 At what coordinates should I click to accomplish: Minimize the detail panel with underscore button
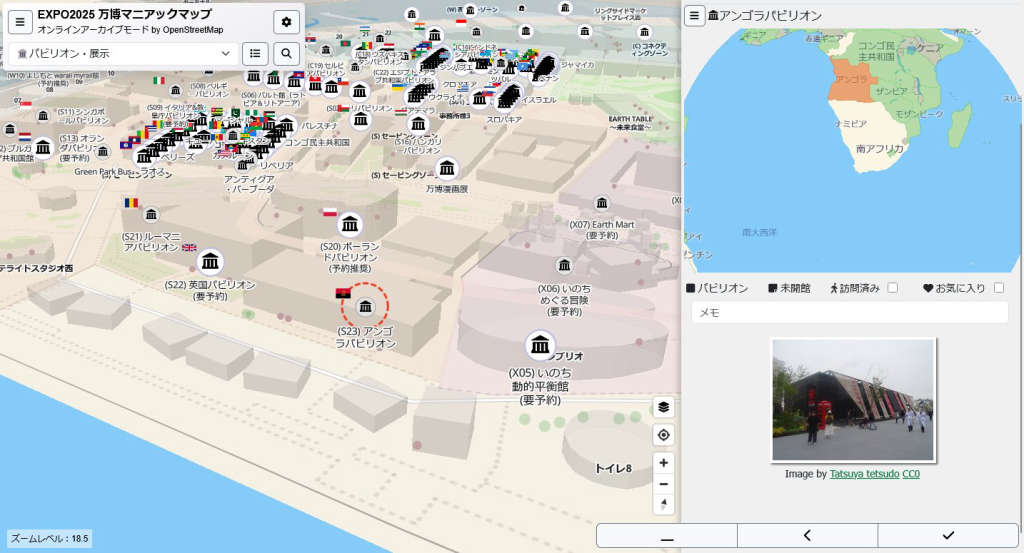667,536
